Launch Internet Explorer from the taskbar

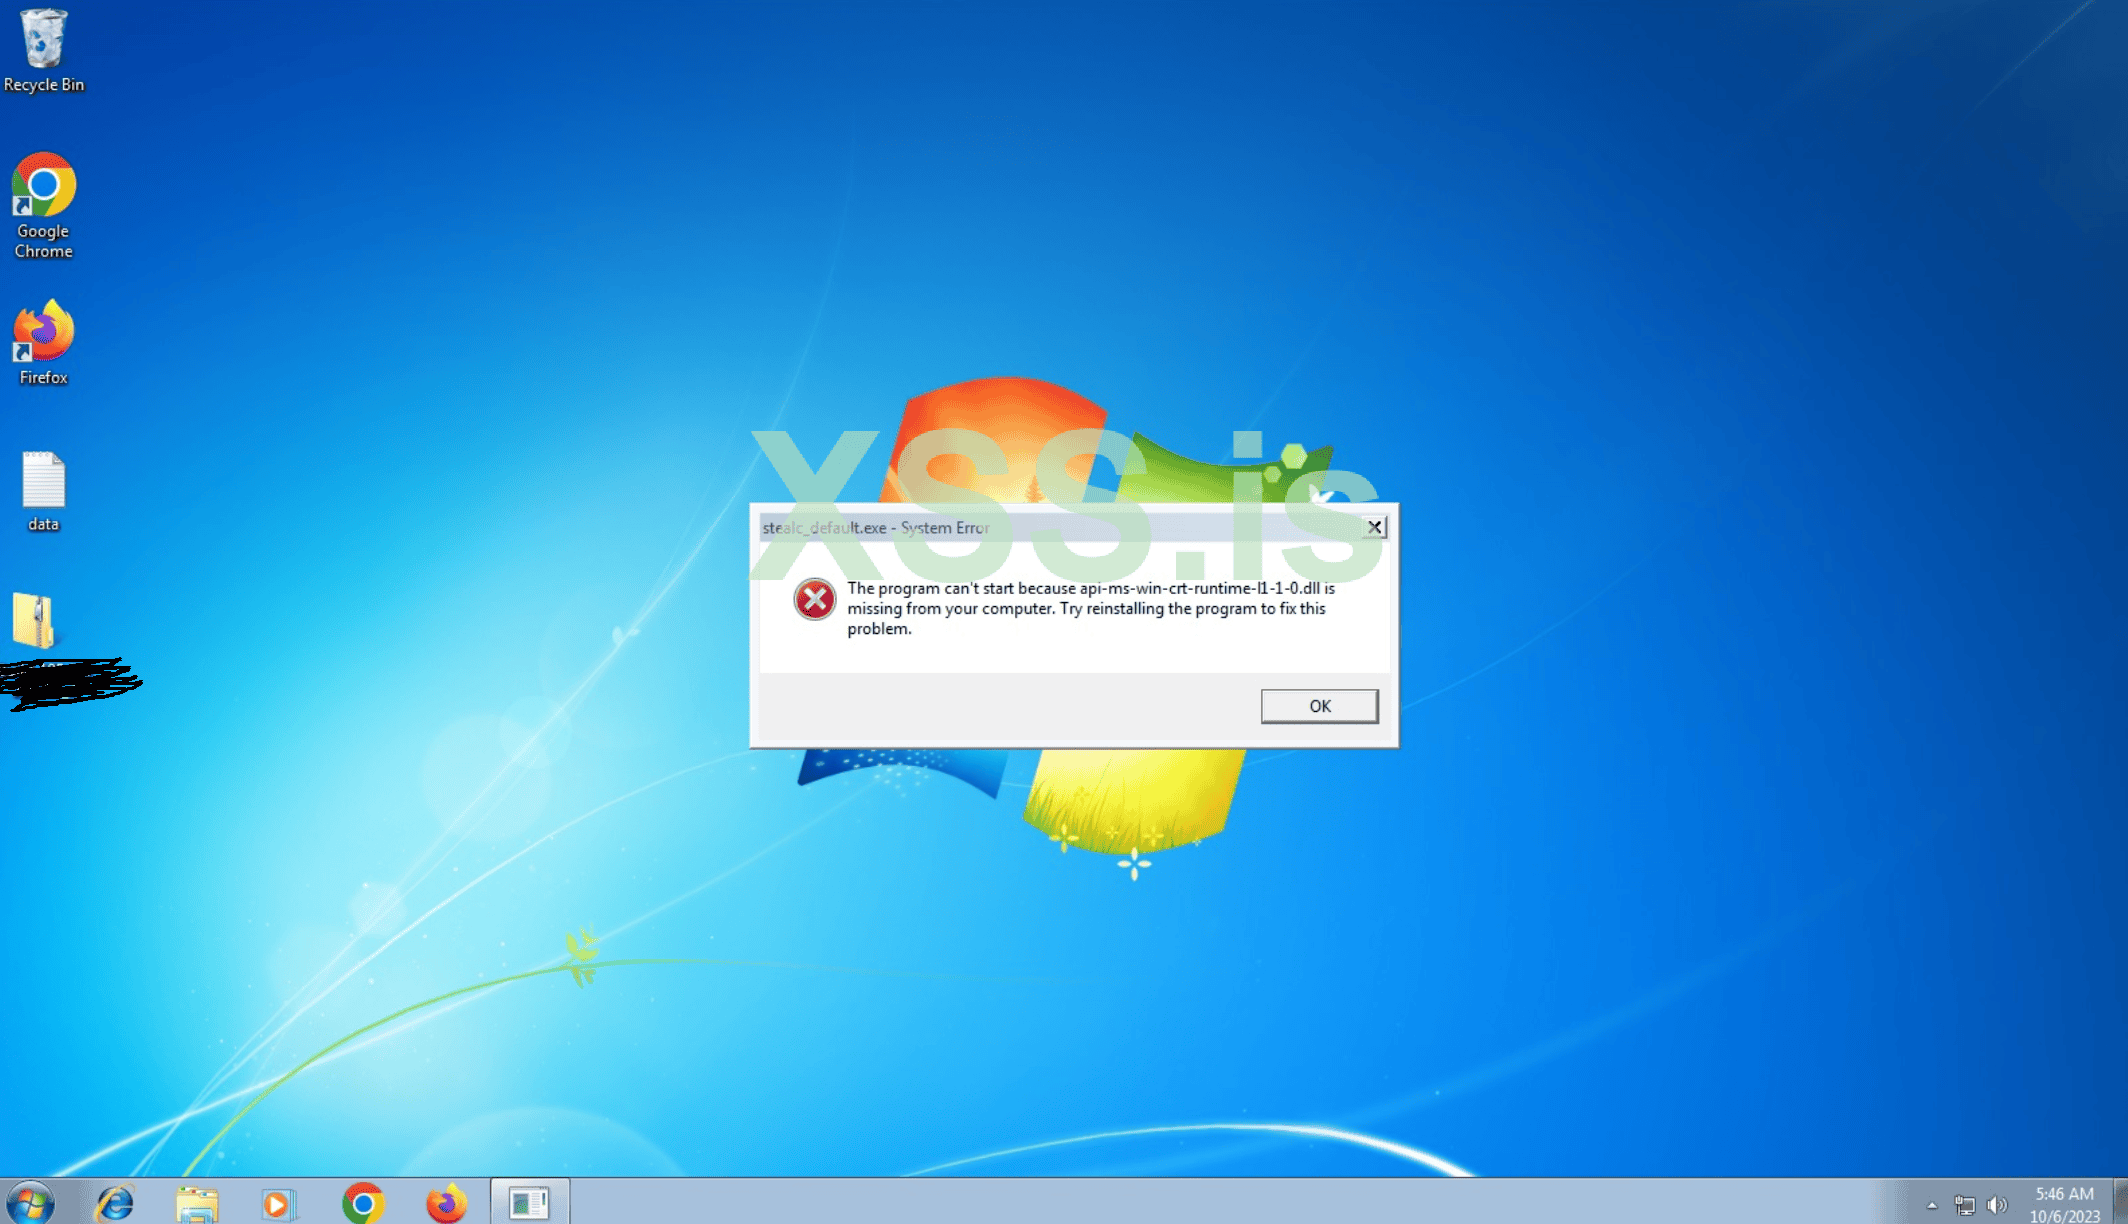[115, 1202]
